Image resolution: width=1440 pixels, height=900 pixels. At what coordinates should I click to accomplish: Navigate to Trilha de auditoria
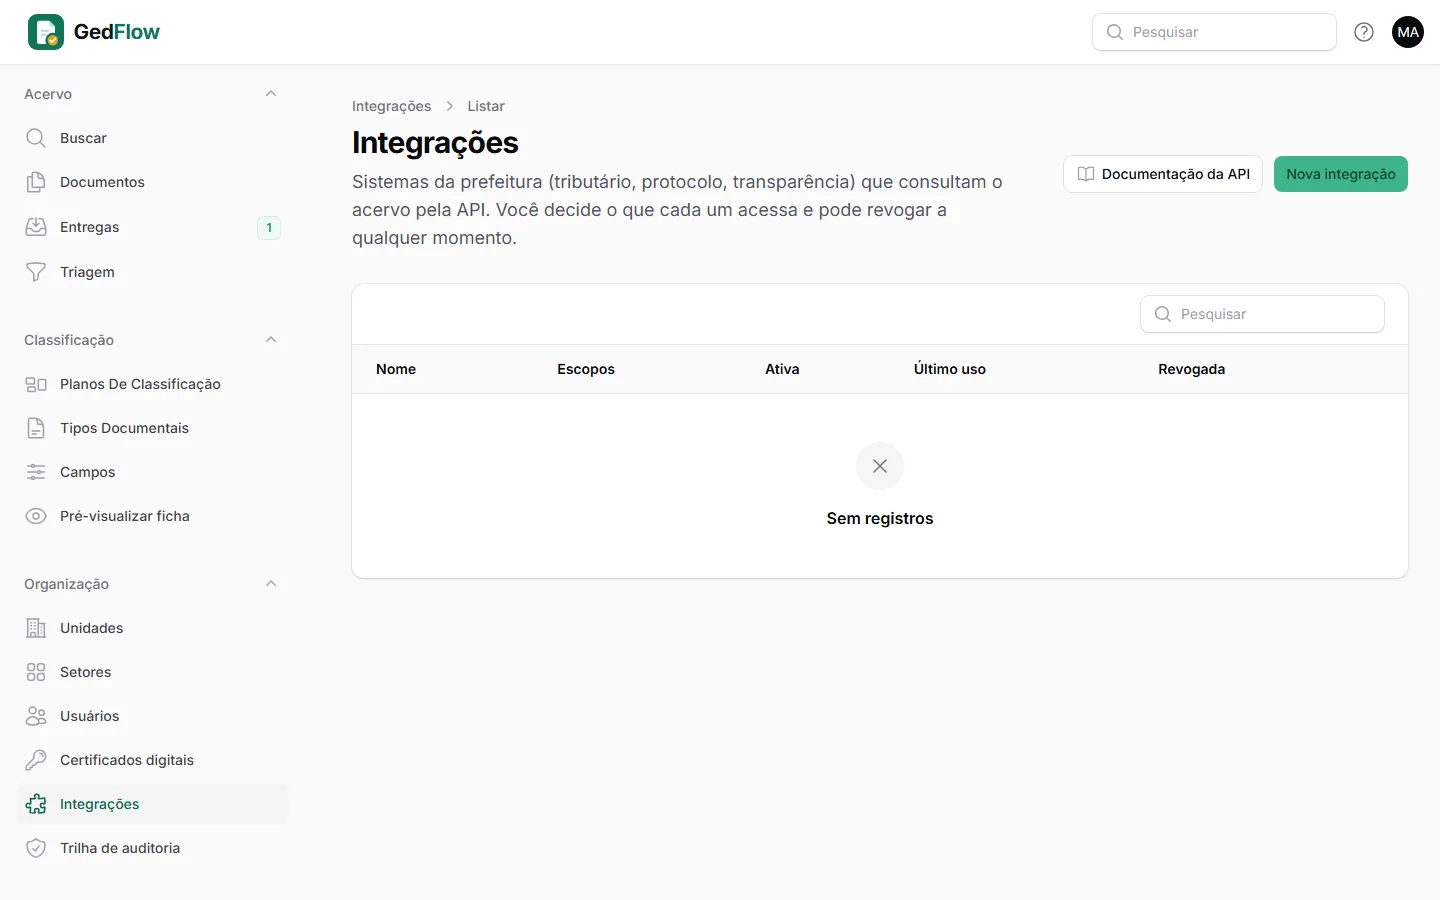pos(152,848)
